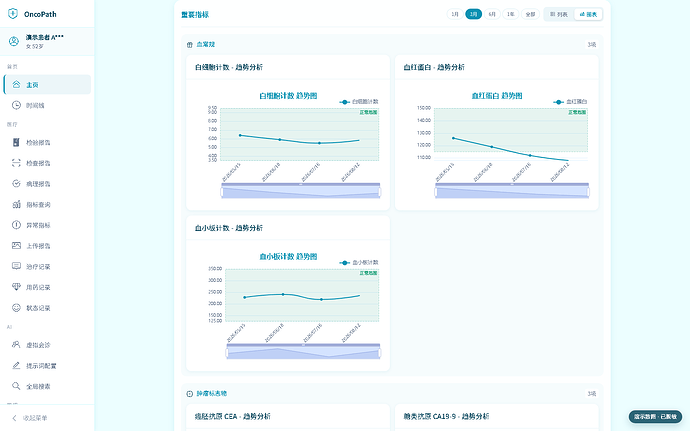Toggle the 血红蛋白 legend series
This screenshot has width=690, height=431.
click(570, 102)
